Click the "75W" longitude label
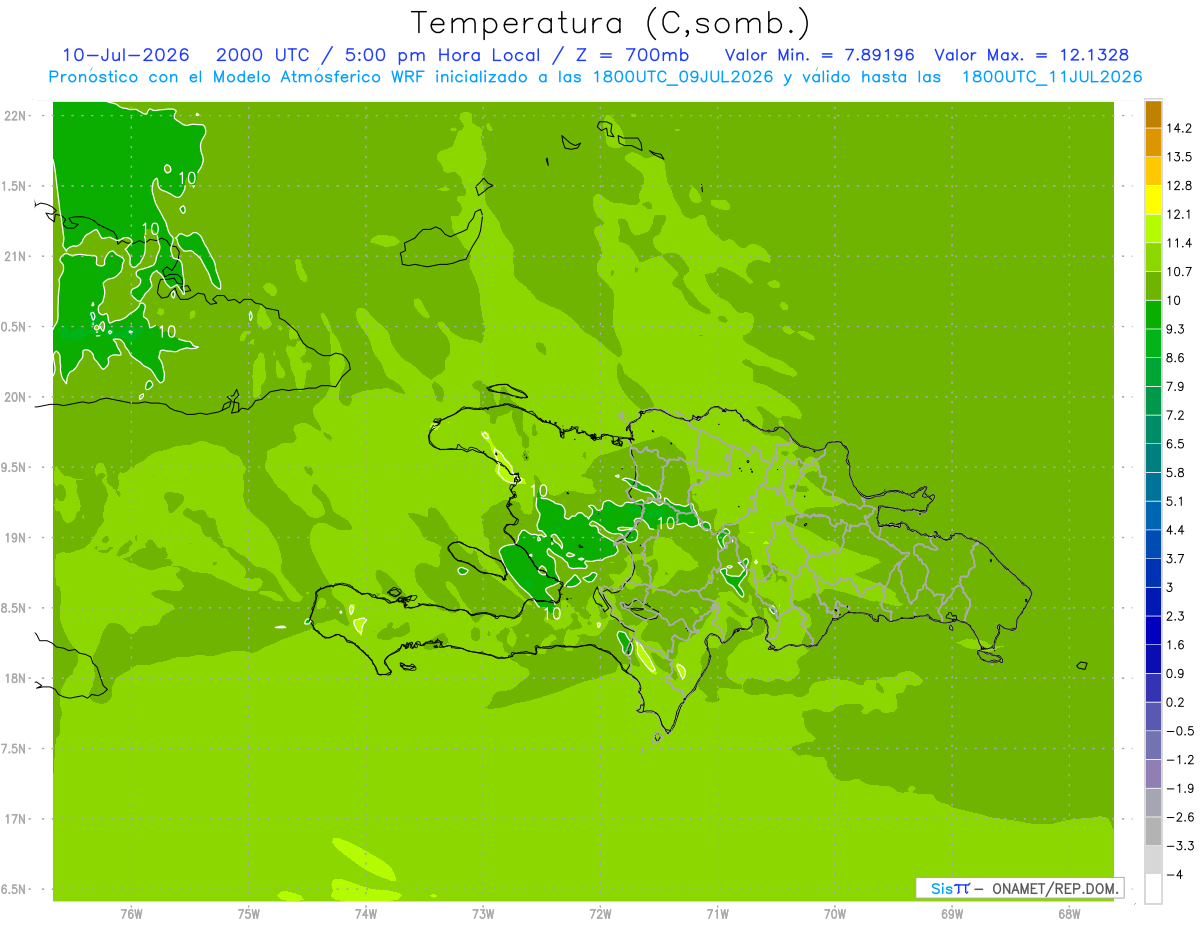 coord(249,913)
